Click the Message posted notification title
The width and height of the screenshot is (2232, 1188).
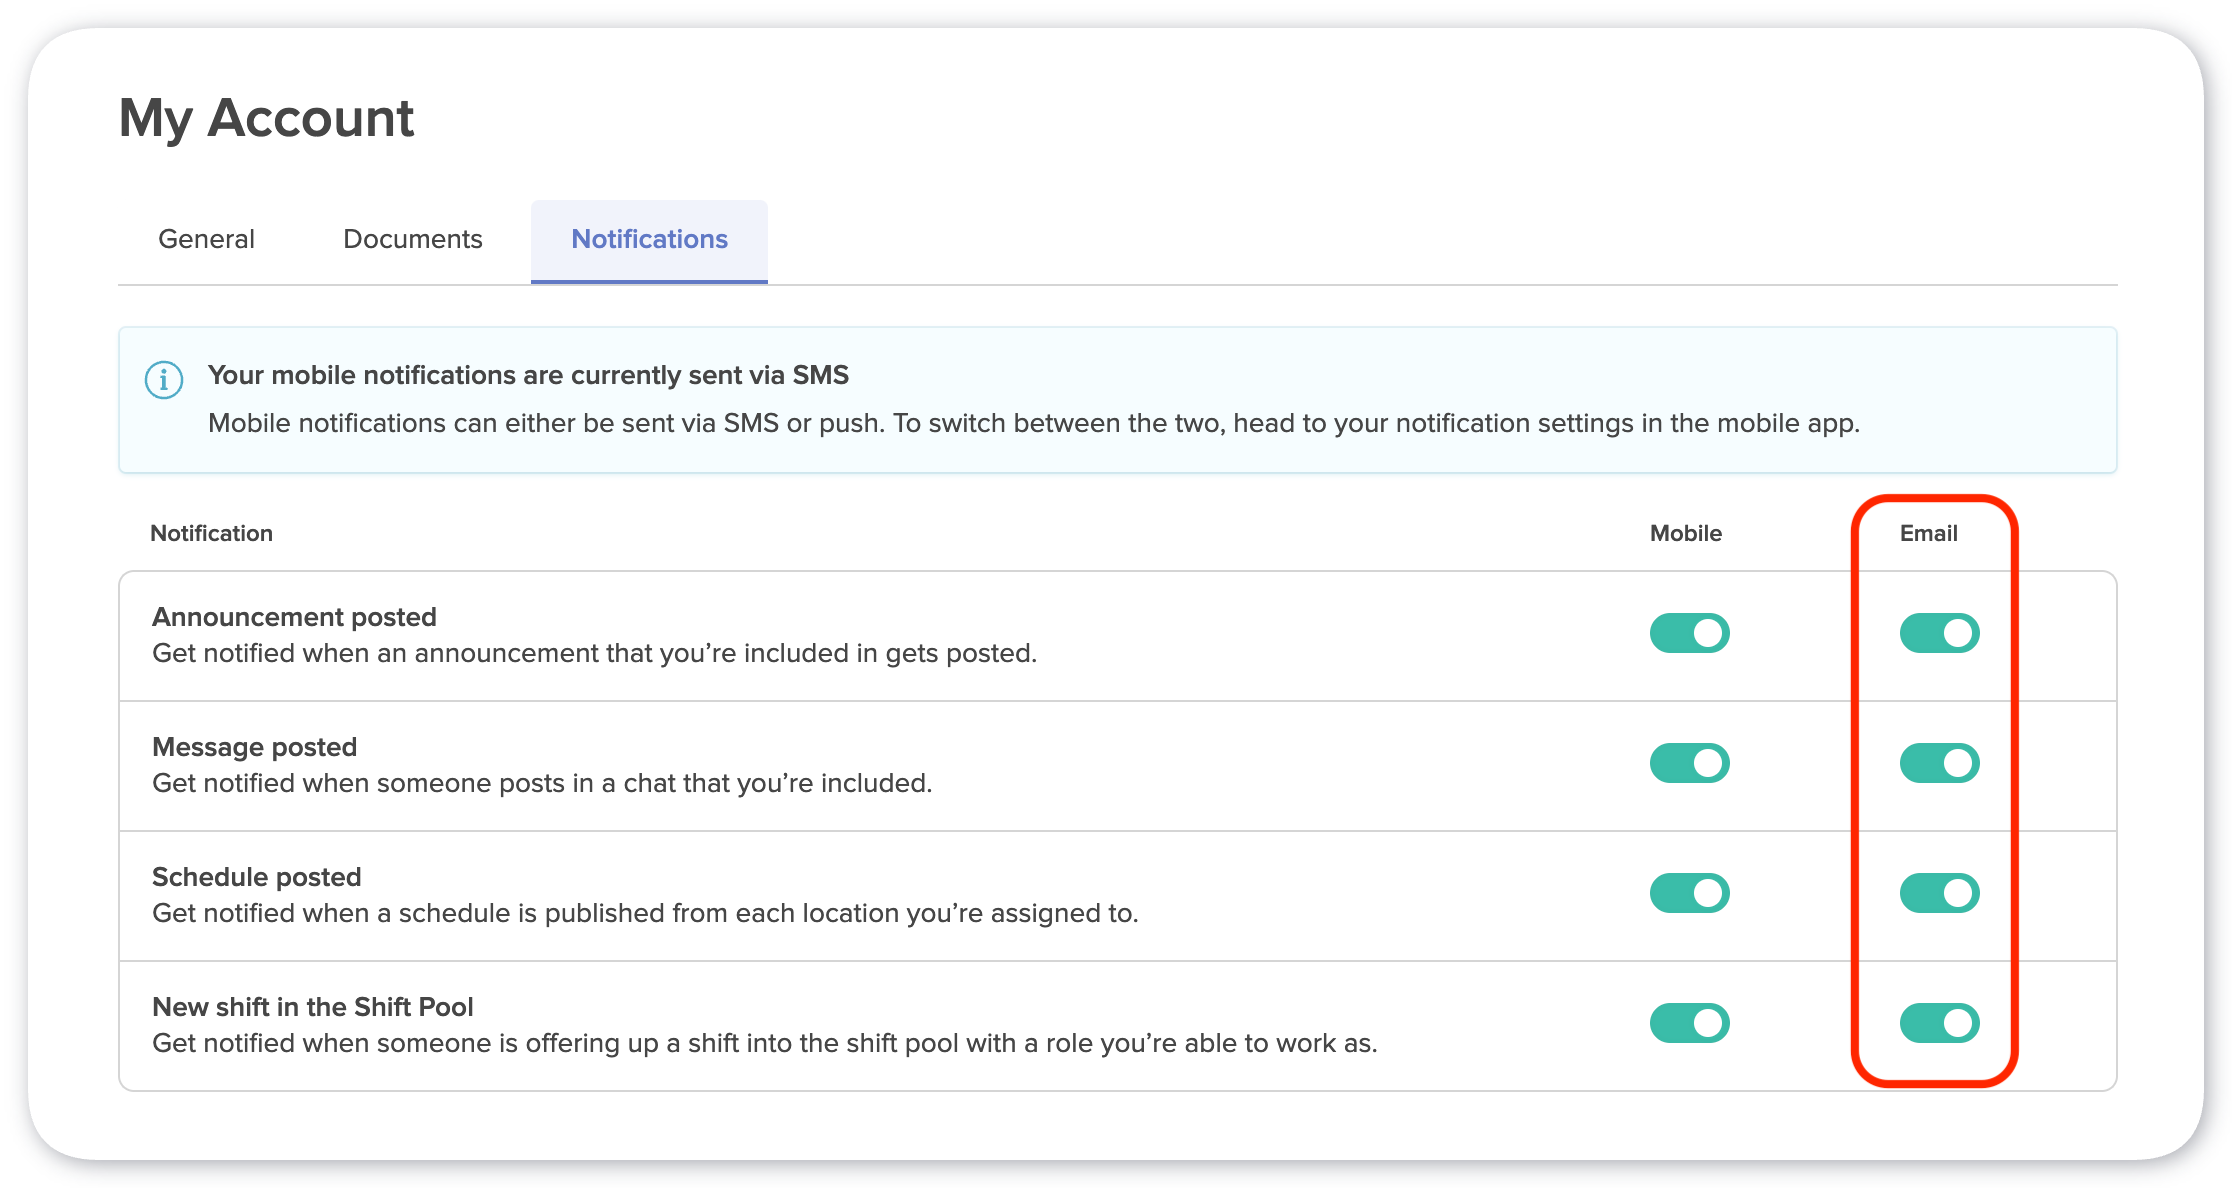point(255,746)
